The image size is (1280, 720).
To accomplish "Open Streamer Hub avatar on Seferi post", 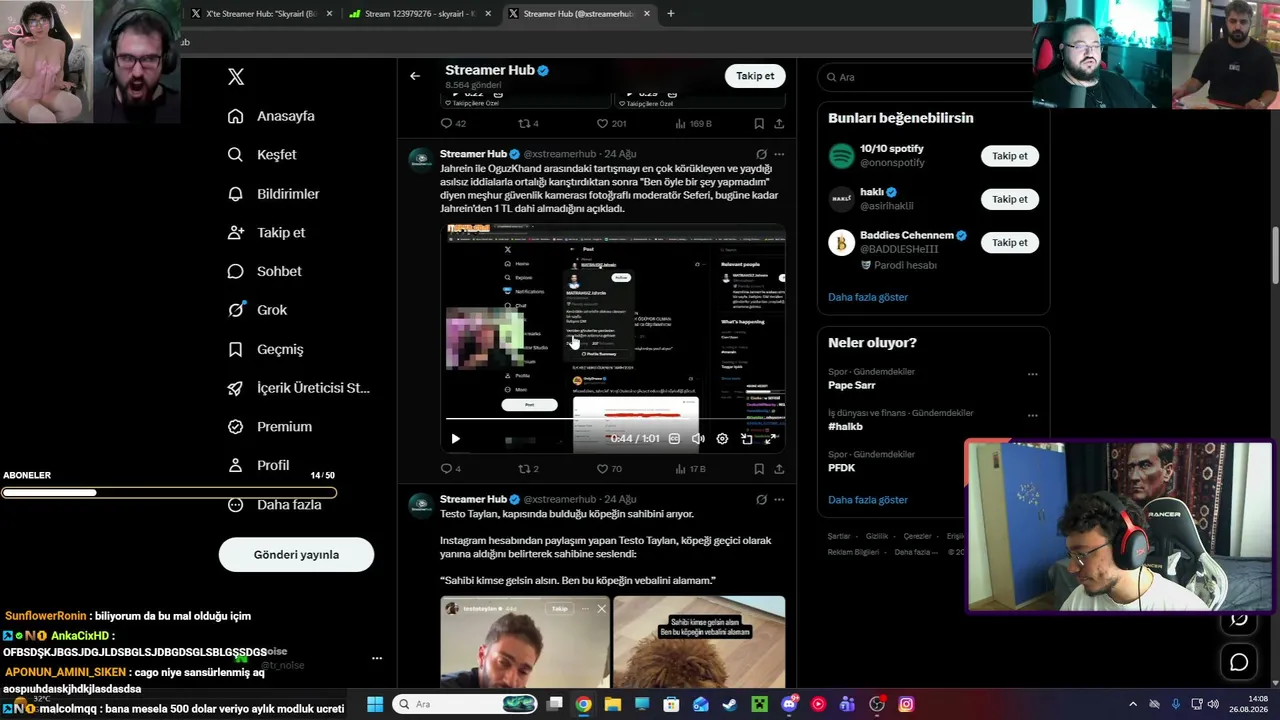I will point(421,161).
